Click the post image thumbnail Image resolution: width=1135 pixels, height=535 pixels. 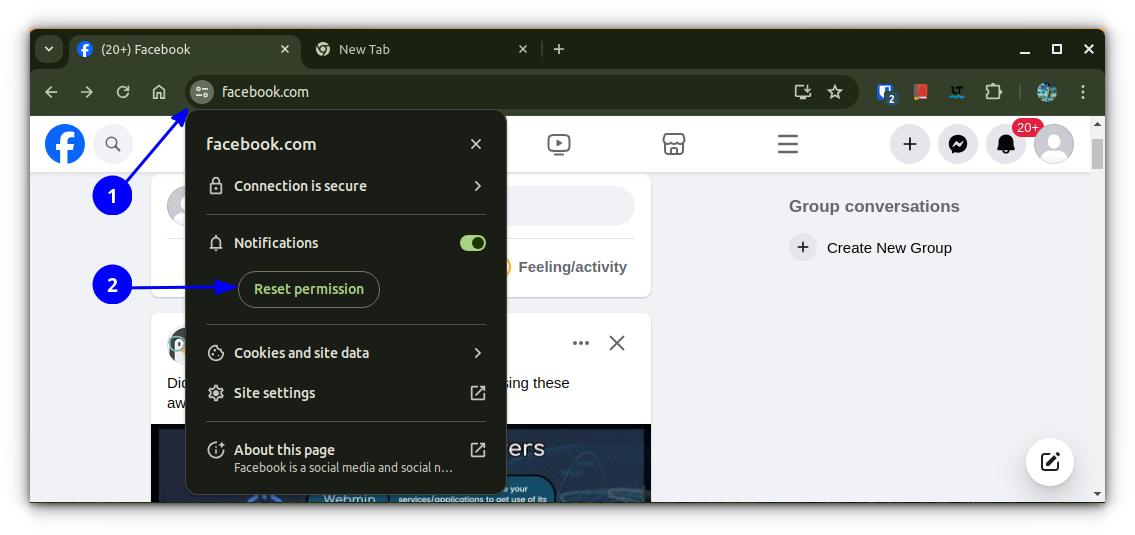click(x=401, y=463)
